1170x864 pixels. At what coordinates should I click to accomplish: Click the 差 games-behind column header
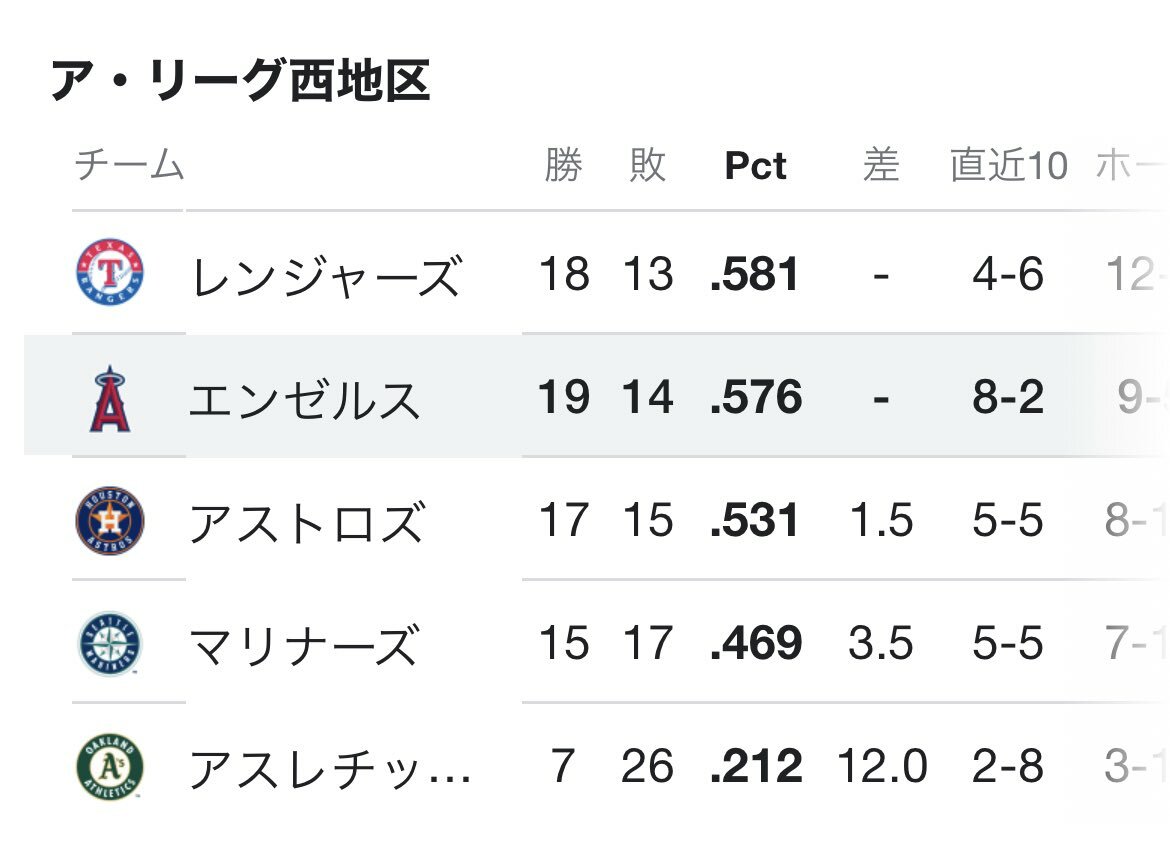(x=881, y=165)
